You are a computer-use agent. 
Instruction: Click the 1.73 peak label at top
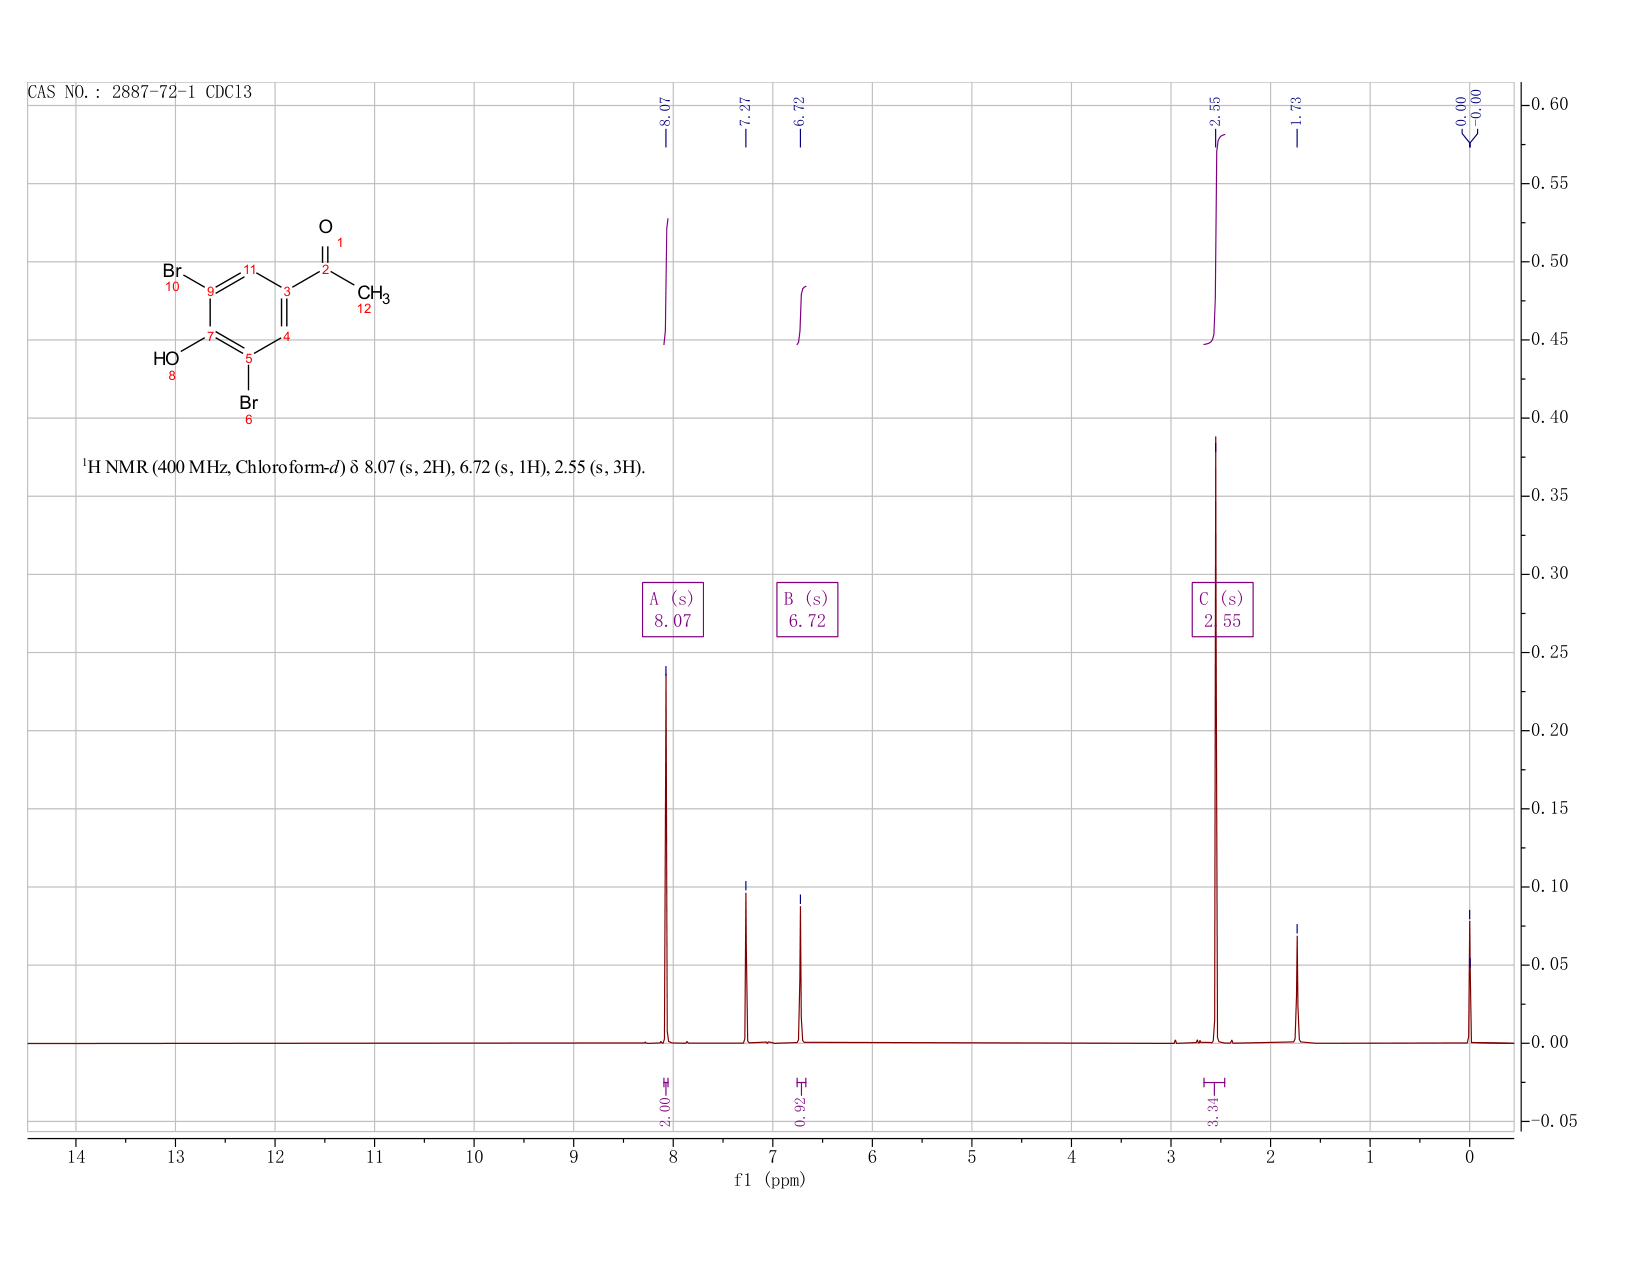pos(1297,112)
